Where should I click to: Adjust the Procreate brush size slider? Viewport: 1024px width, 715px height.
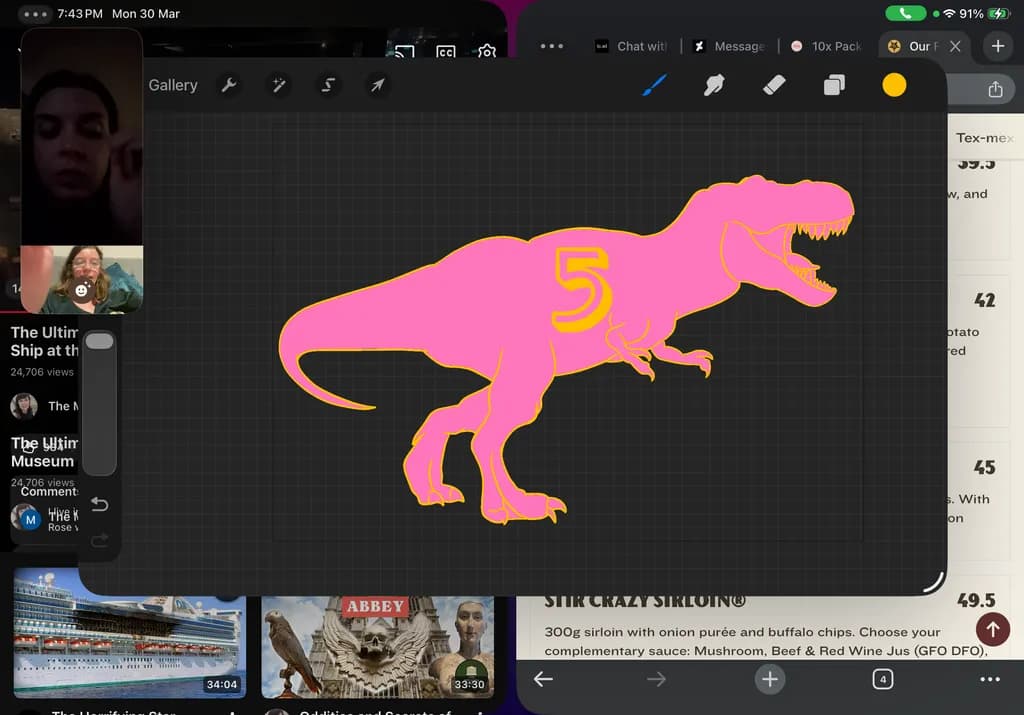[x=99, y=403]
